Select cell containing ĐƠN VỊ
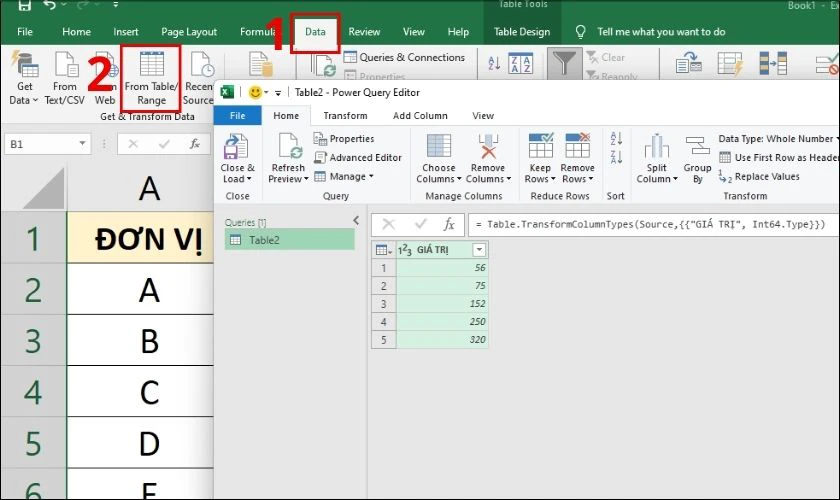 [140, 237]
